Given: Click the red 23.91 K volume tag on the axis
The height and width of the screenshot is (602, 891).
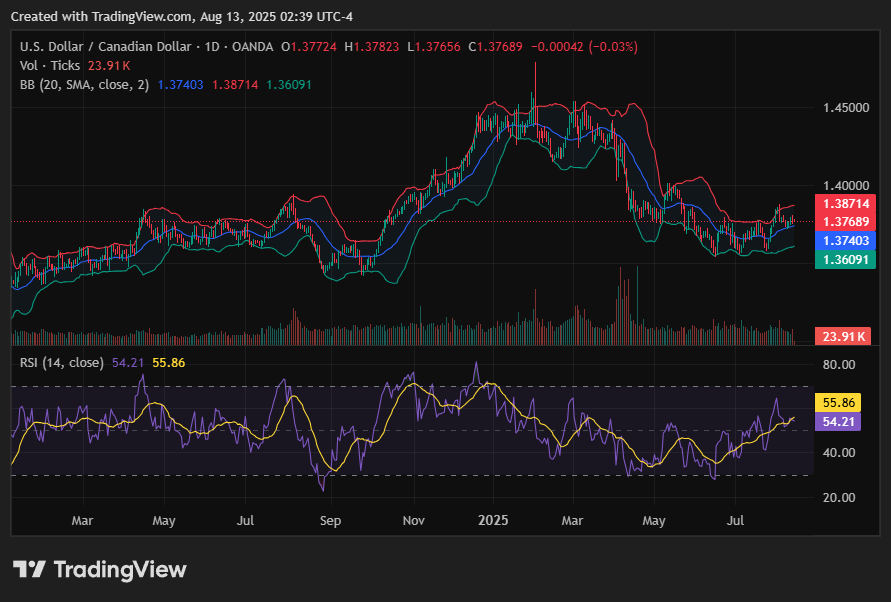Looking at the screenshot, I should pos(843,336).
